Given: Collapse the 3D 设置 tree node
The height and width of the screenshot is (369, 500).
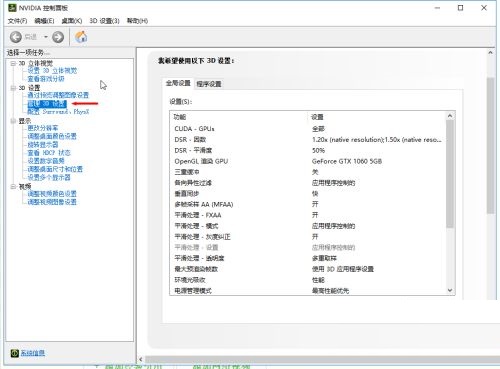Looking at the screenshot, I should pyautogui.click(x=13, y=88).
